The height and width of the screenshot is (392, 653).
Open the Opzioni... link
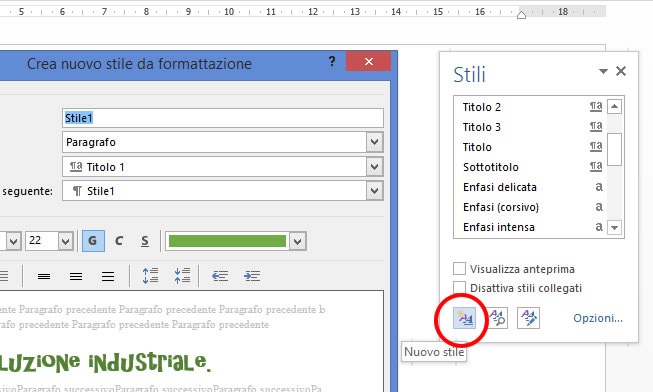[598, 318]
